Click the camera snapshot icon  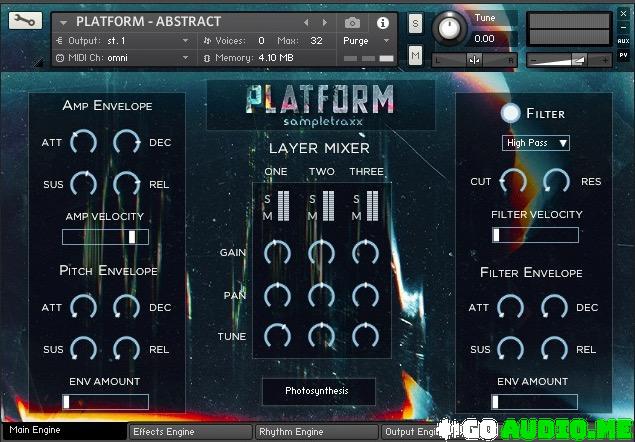tap(352, 22)
